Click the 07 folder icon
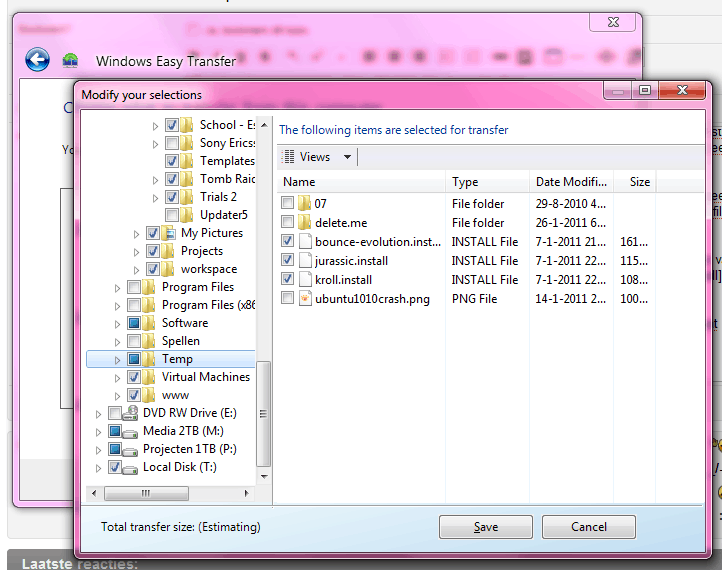This screenshot has width=722, height=570. pyautogui.click(x=304, y=203)
